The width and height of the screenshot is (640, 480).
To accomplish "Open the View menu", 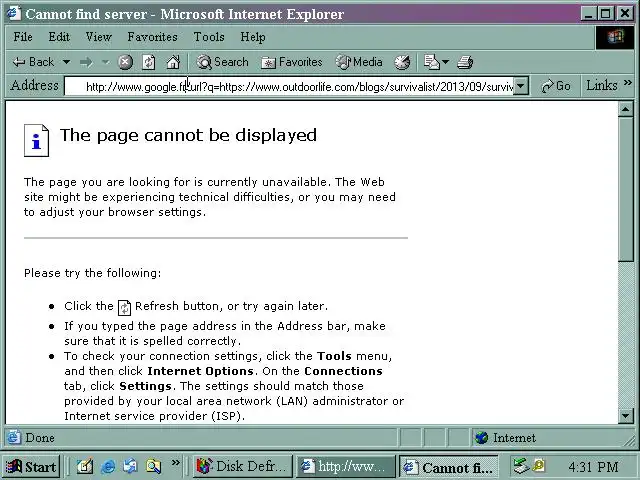I will click(98, 37).
